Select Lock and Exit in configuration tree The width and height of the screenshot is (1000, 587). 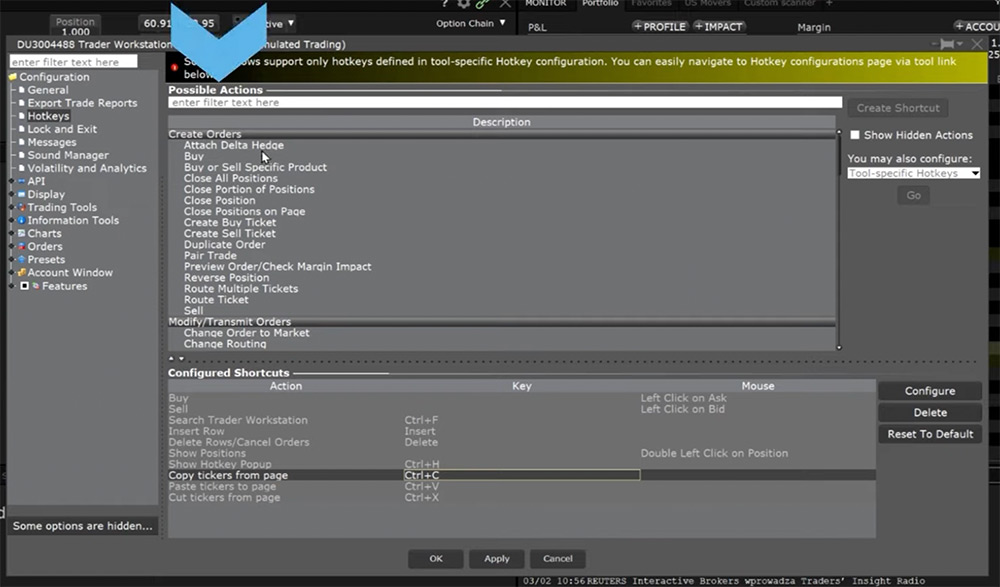(62, 130)
